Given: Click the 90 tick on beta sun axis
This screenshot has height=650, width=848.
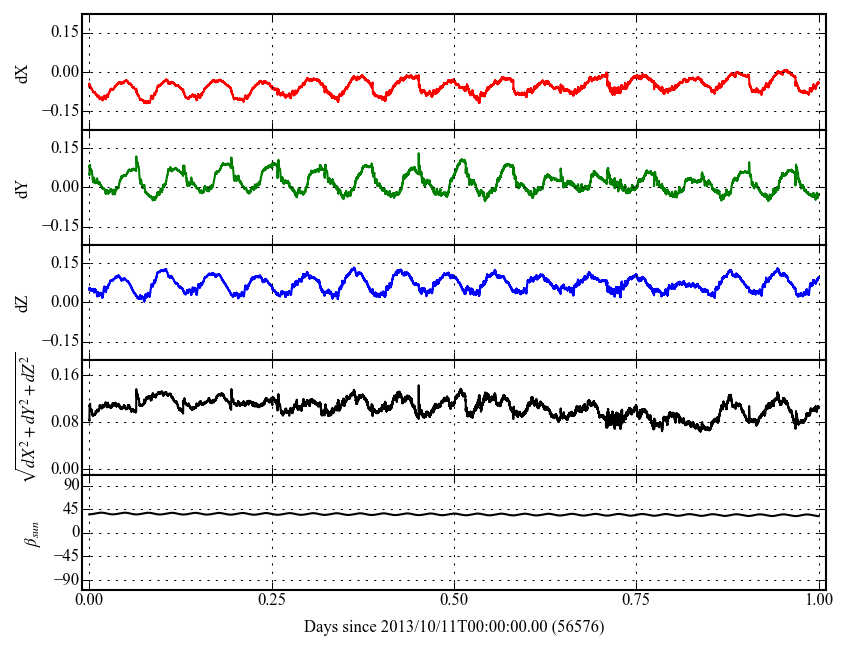Looking at the screenshot, I should pos(68,485).
